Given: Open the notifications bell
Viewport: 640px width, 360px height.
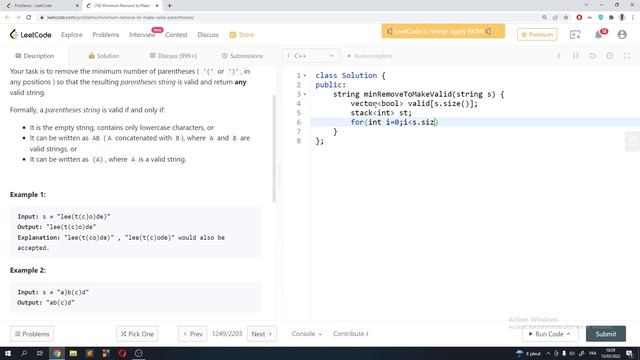Looking at the screenshot, I should coord(599,35).
